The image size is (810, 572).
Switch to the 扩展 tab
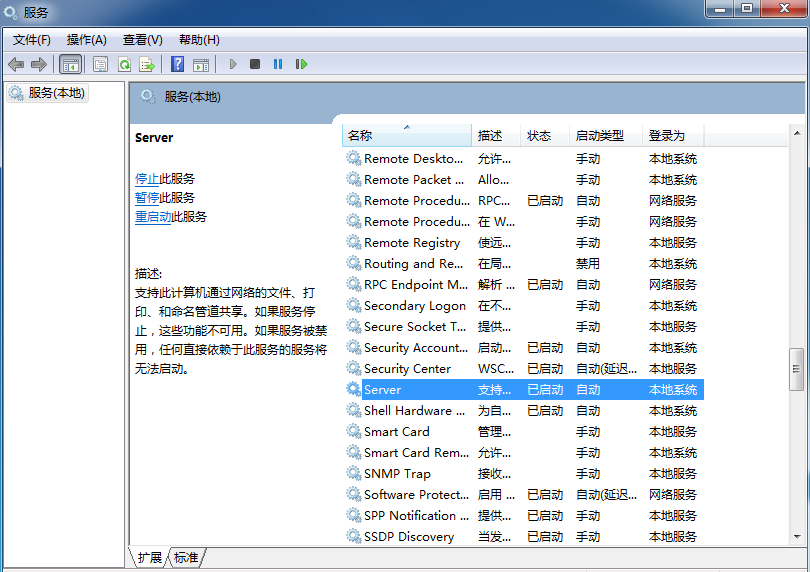click(x=150, y=558)
